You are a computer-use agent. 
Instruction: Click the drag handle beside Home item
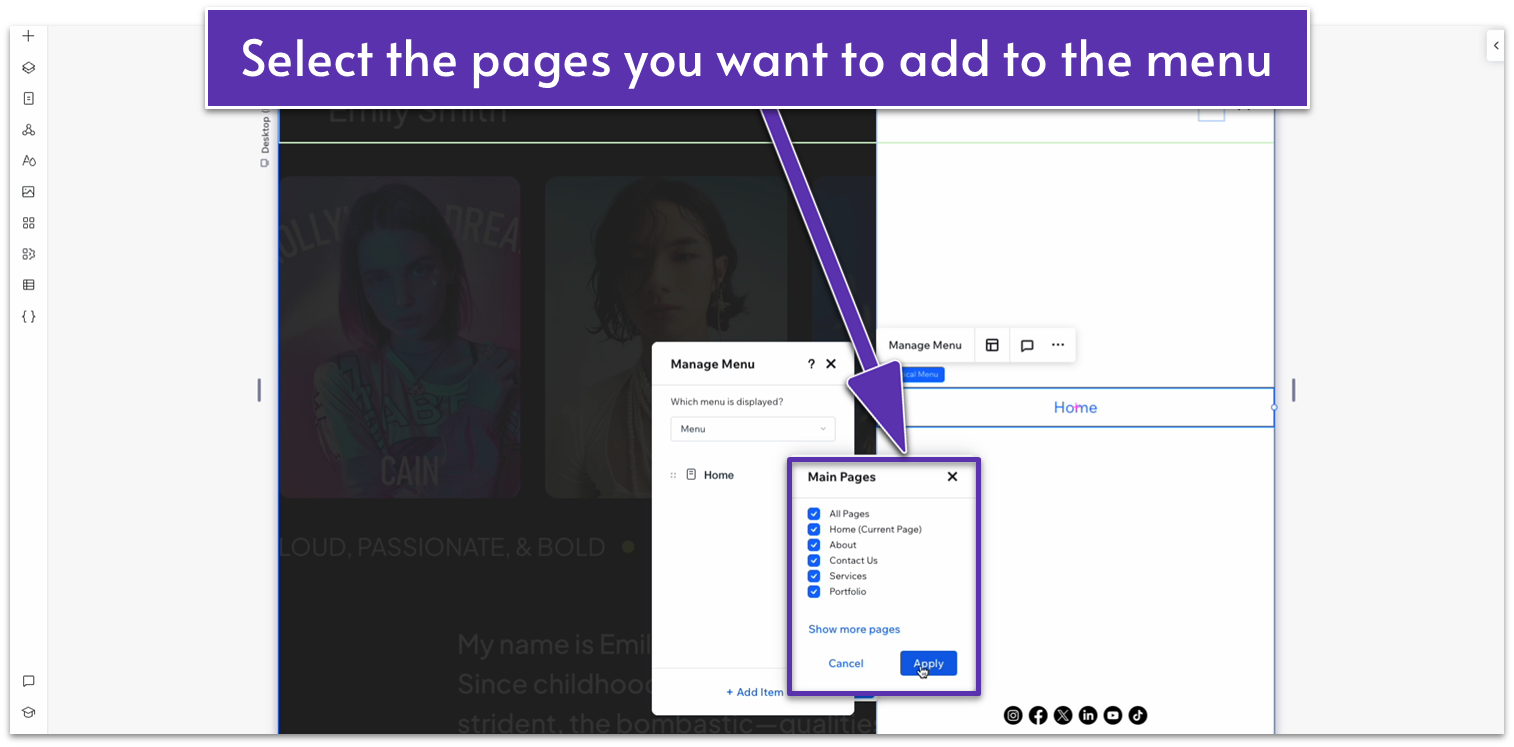674,475
